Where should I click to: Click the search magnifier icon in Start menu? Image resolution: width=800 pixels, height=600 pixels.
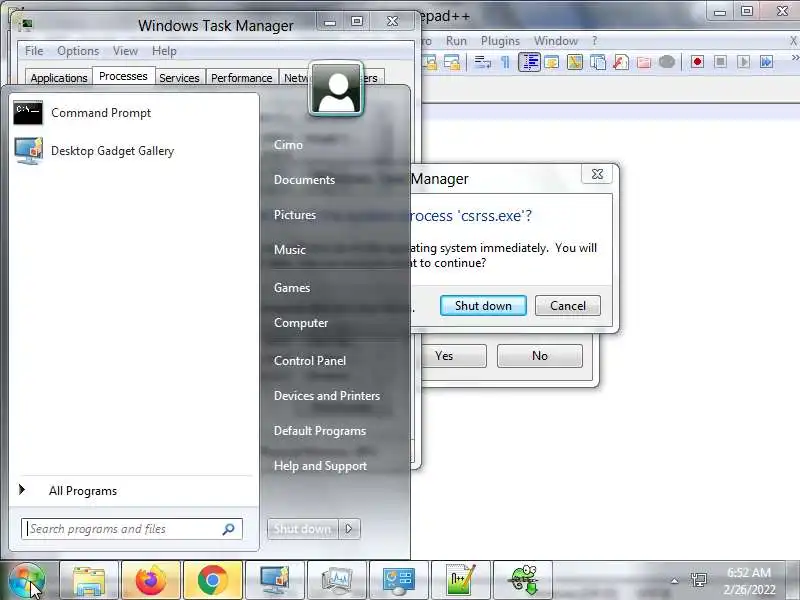click(229, 529)
